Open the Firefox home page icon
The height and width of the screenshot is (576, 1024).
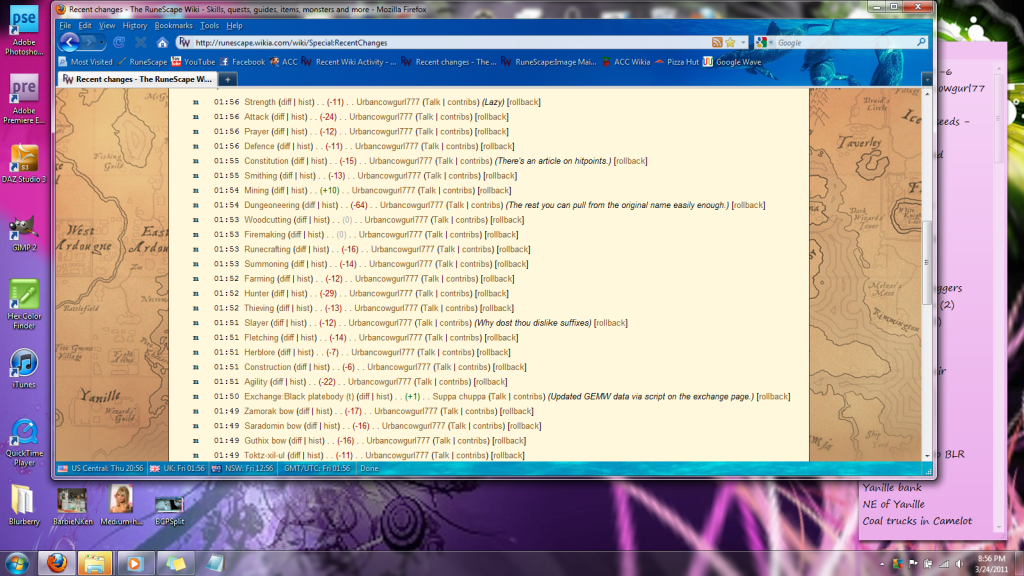click(162, 42)
